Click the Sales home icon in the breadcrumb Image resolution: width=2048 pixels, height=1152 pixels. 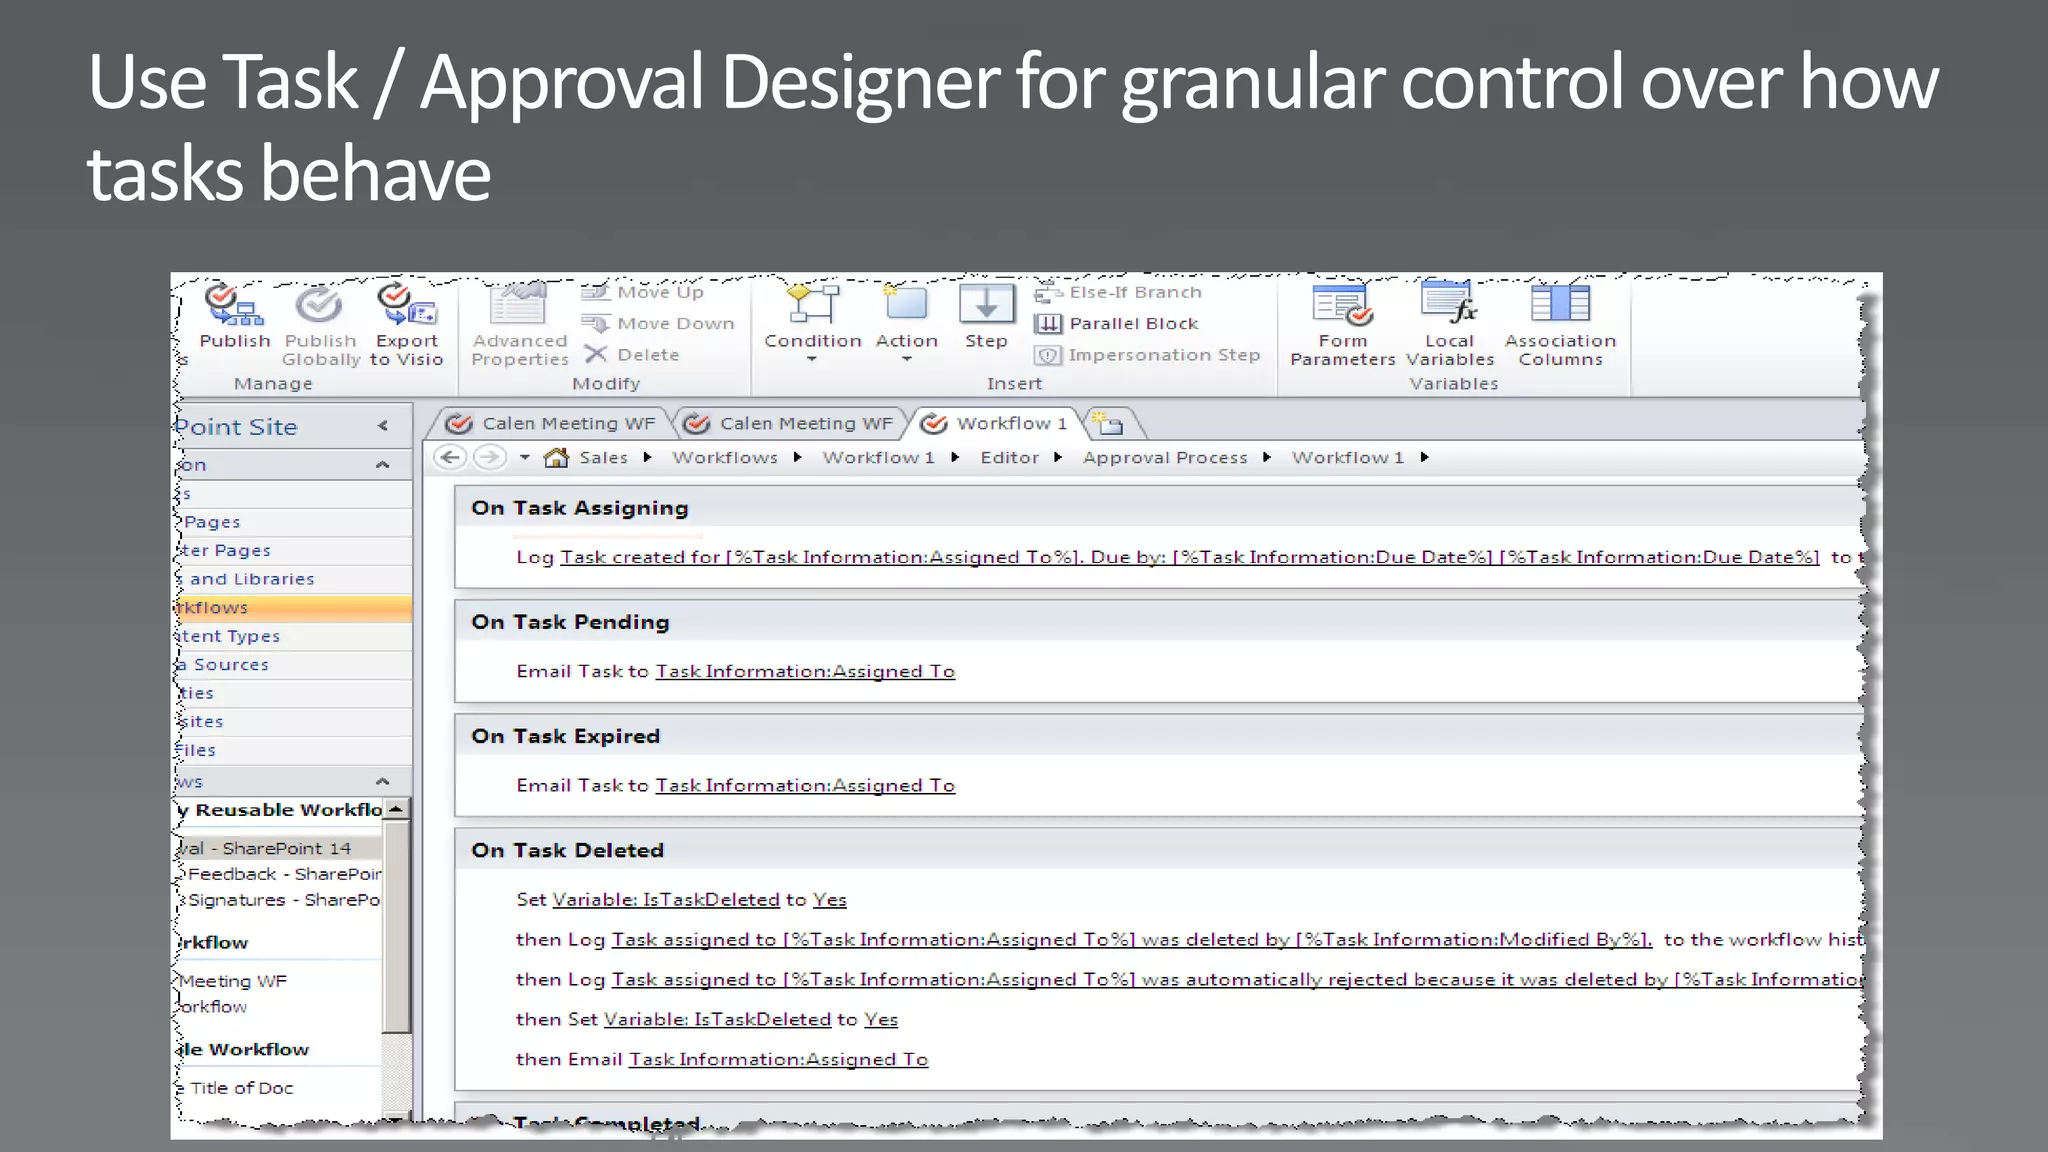[556, 458]
